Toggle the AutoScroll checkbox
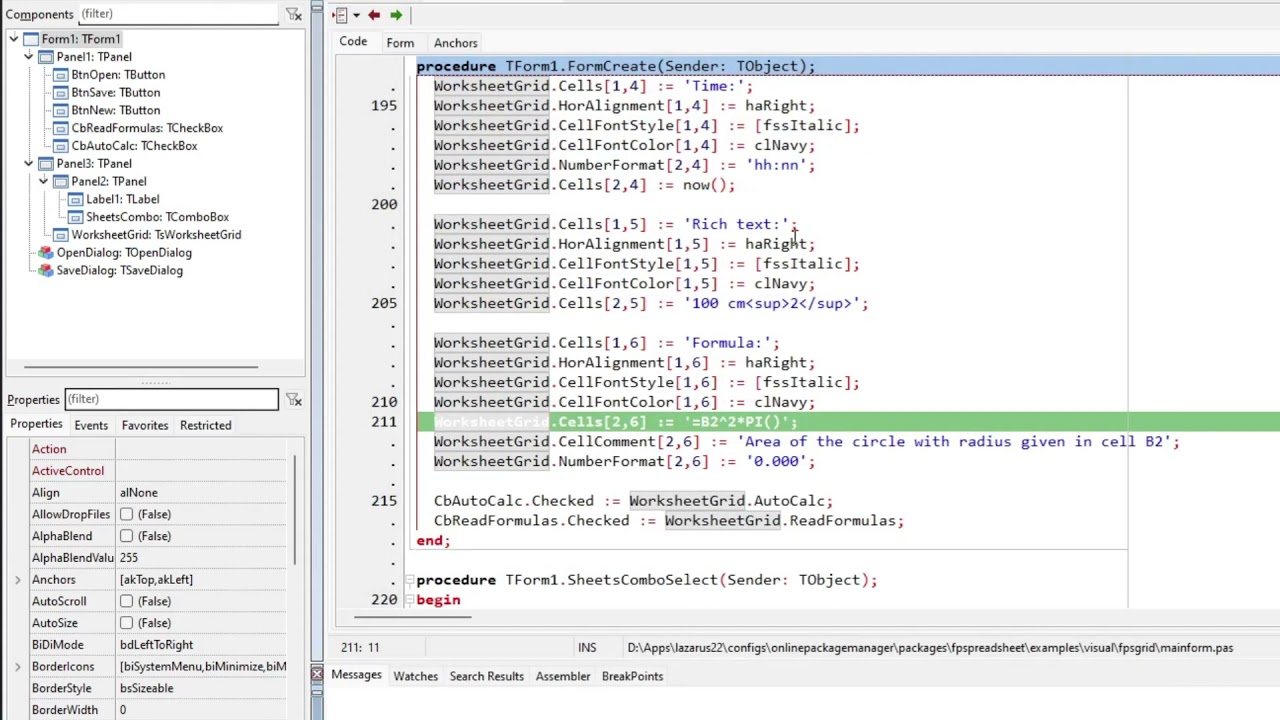 point(126,601)
